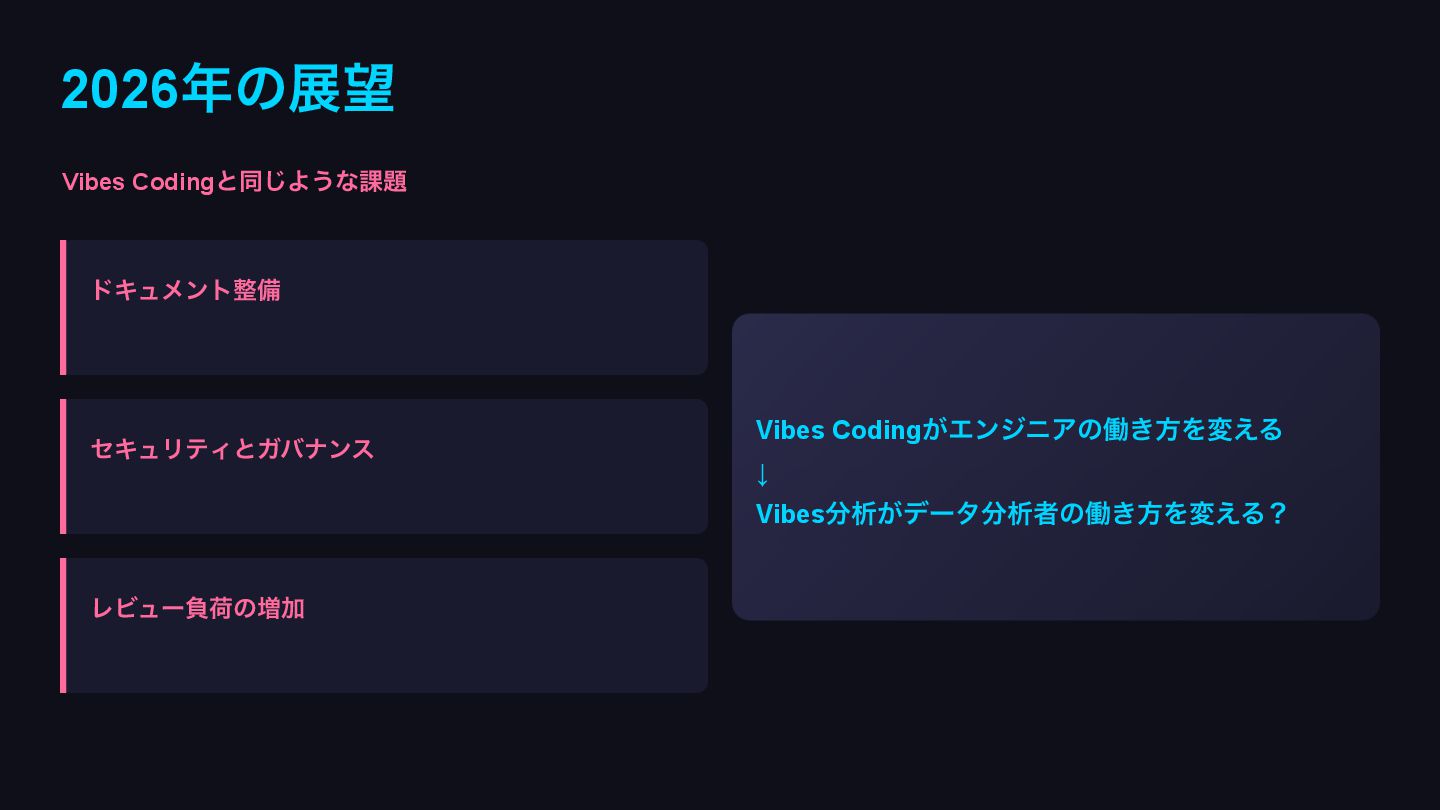Click the right gradient panel below its text
Screen dimensions: 1440x810
point(1056,575)
